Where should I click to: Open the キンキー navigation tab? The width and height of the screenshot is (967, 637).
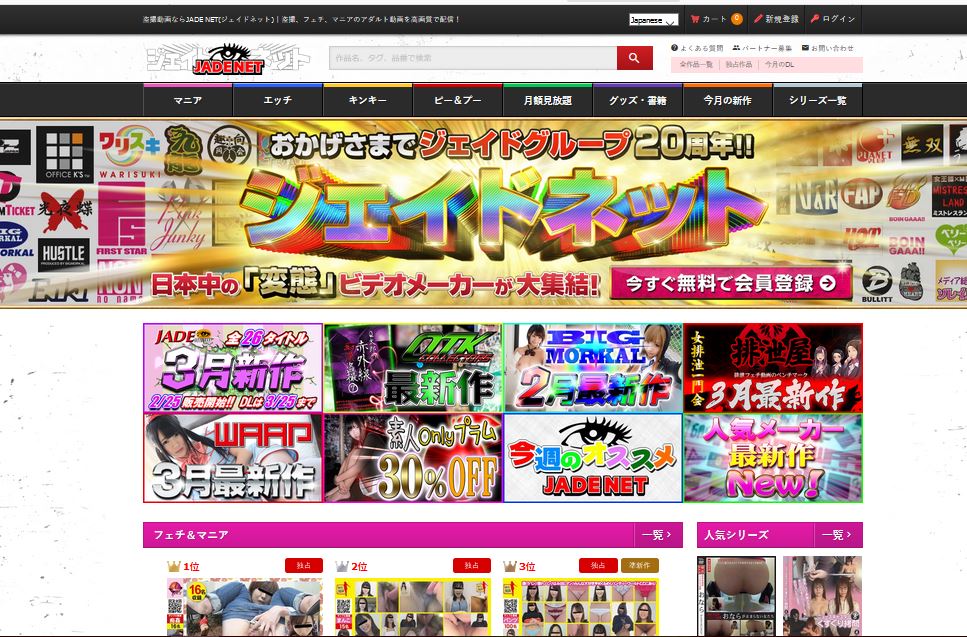click(368, 100)
